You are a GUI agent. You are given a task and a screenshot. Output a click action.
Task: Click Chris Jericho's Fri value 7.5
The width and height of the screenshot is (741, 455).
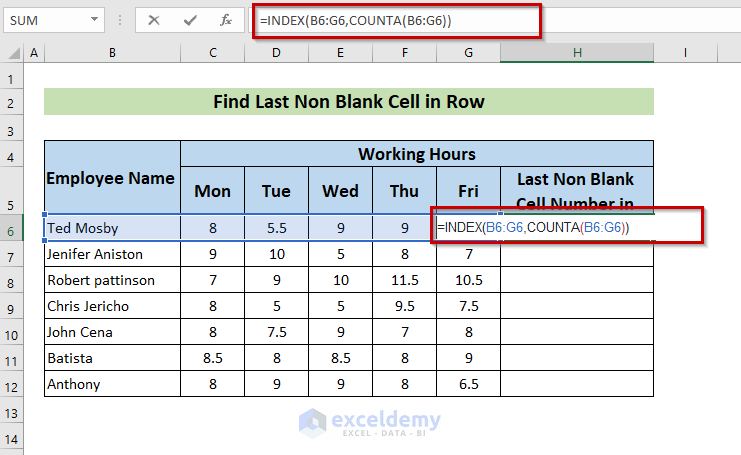468,306
